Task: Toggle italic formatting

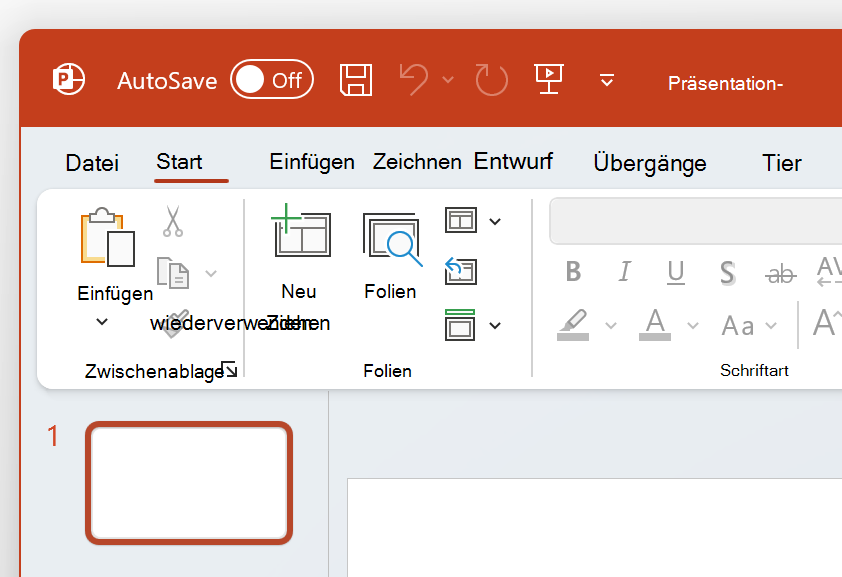Action: [x=624, y=271]
